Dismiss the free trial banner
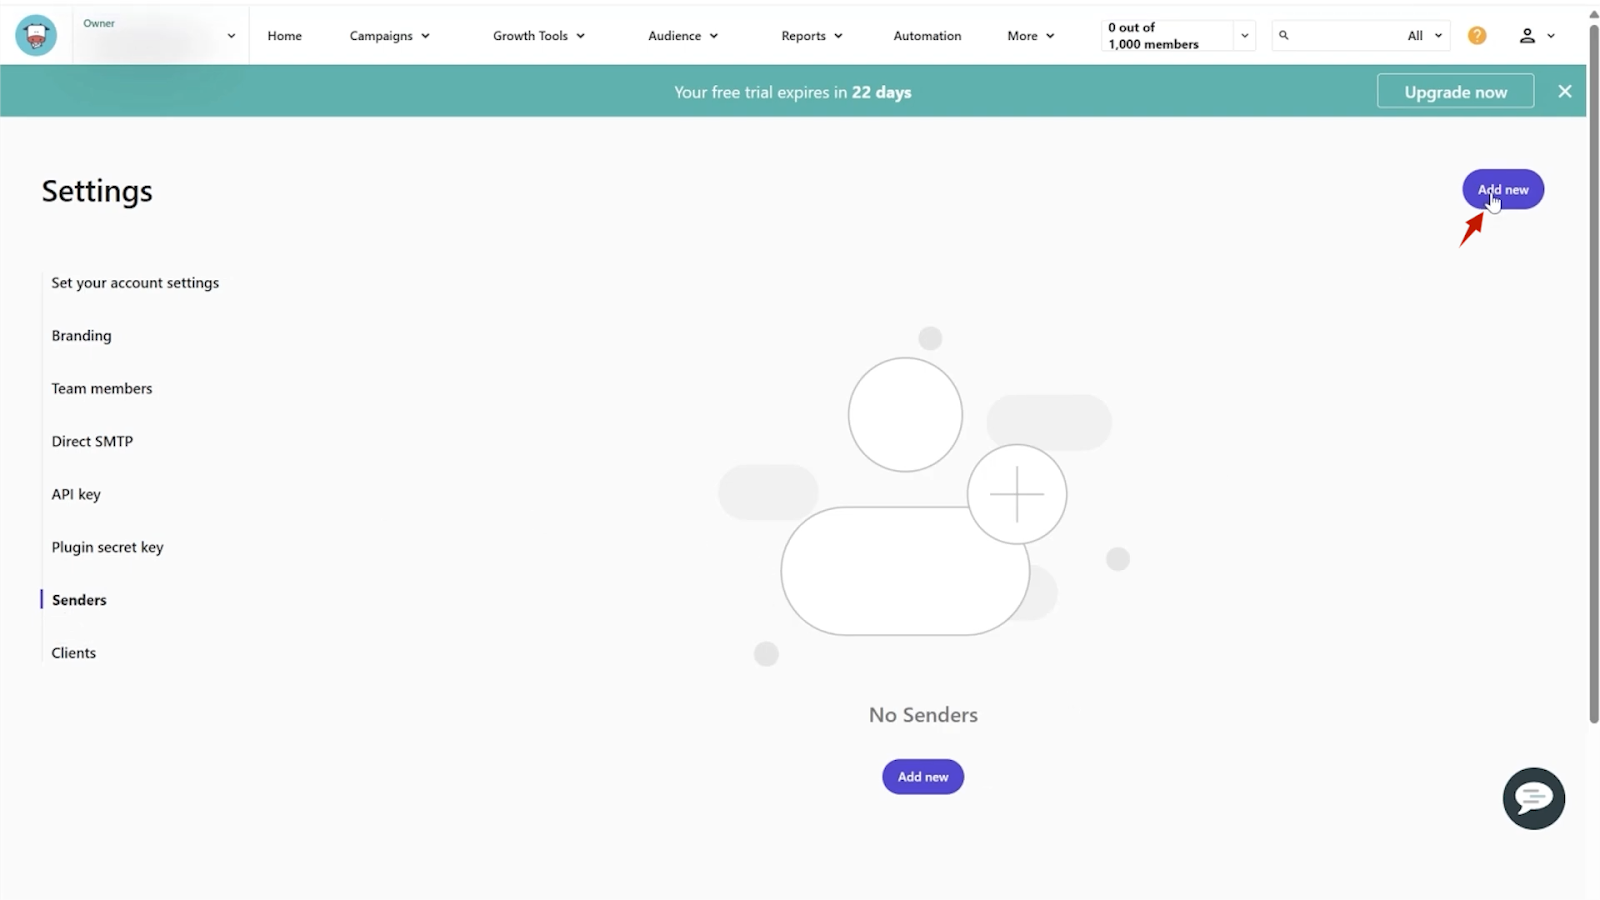Image resolution: width=1600 pixels, height=900 pixels. pyautogui.click(x=1565, y=92)
